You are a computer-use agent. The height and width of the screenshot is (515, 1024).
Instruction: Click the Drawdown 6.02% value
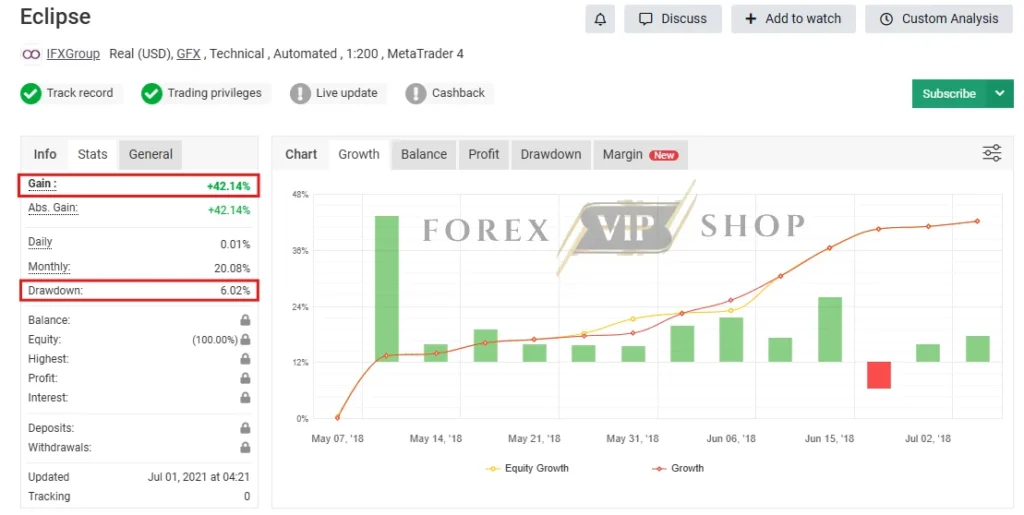[235, 290]
